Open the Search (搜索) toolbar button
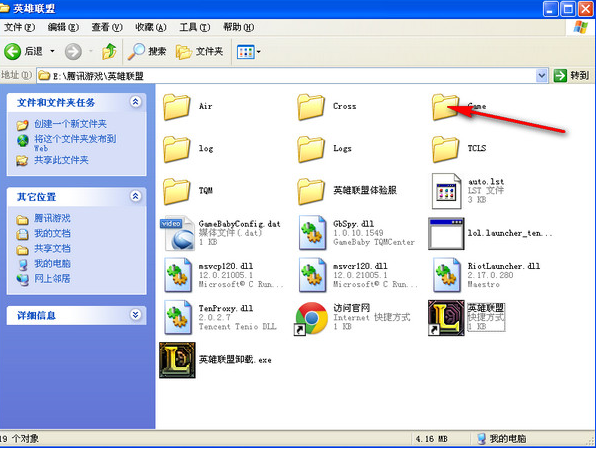 click(x=148, y=51)
